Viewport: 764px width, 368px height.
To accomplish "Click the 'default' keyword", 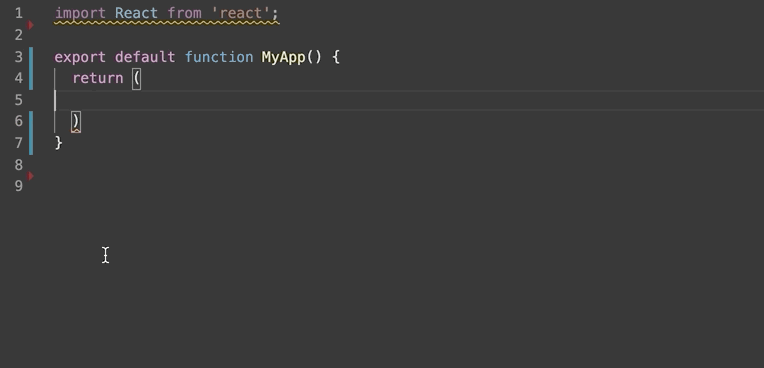I will 145,57.
